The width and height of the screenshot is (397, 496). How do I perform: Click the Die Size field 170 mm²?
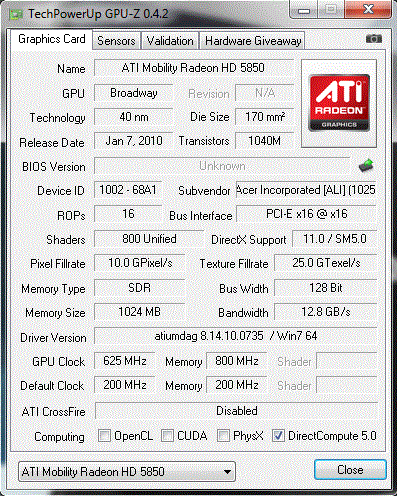point(265,117)
